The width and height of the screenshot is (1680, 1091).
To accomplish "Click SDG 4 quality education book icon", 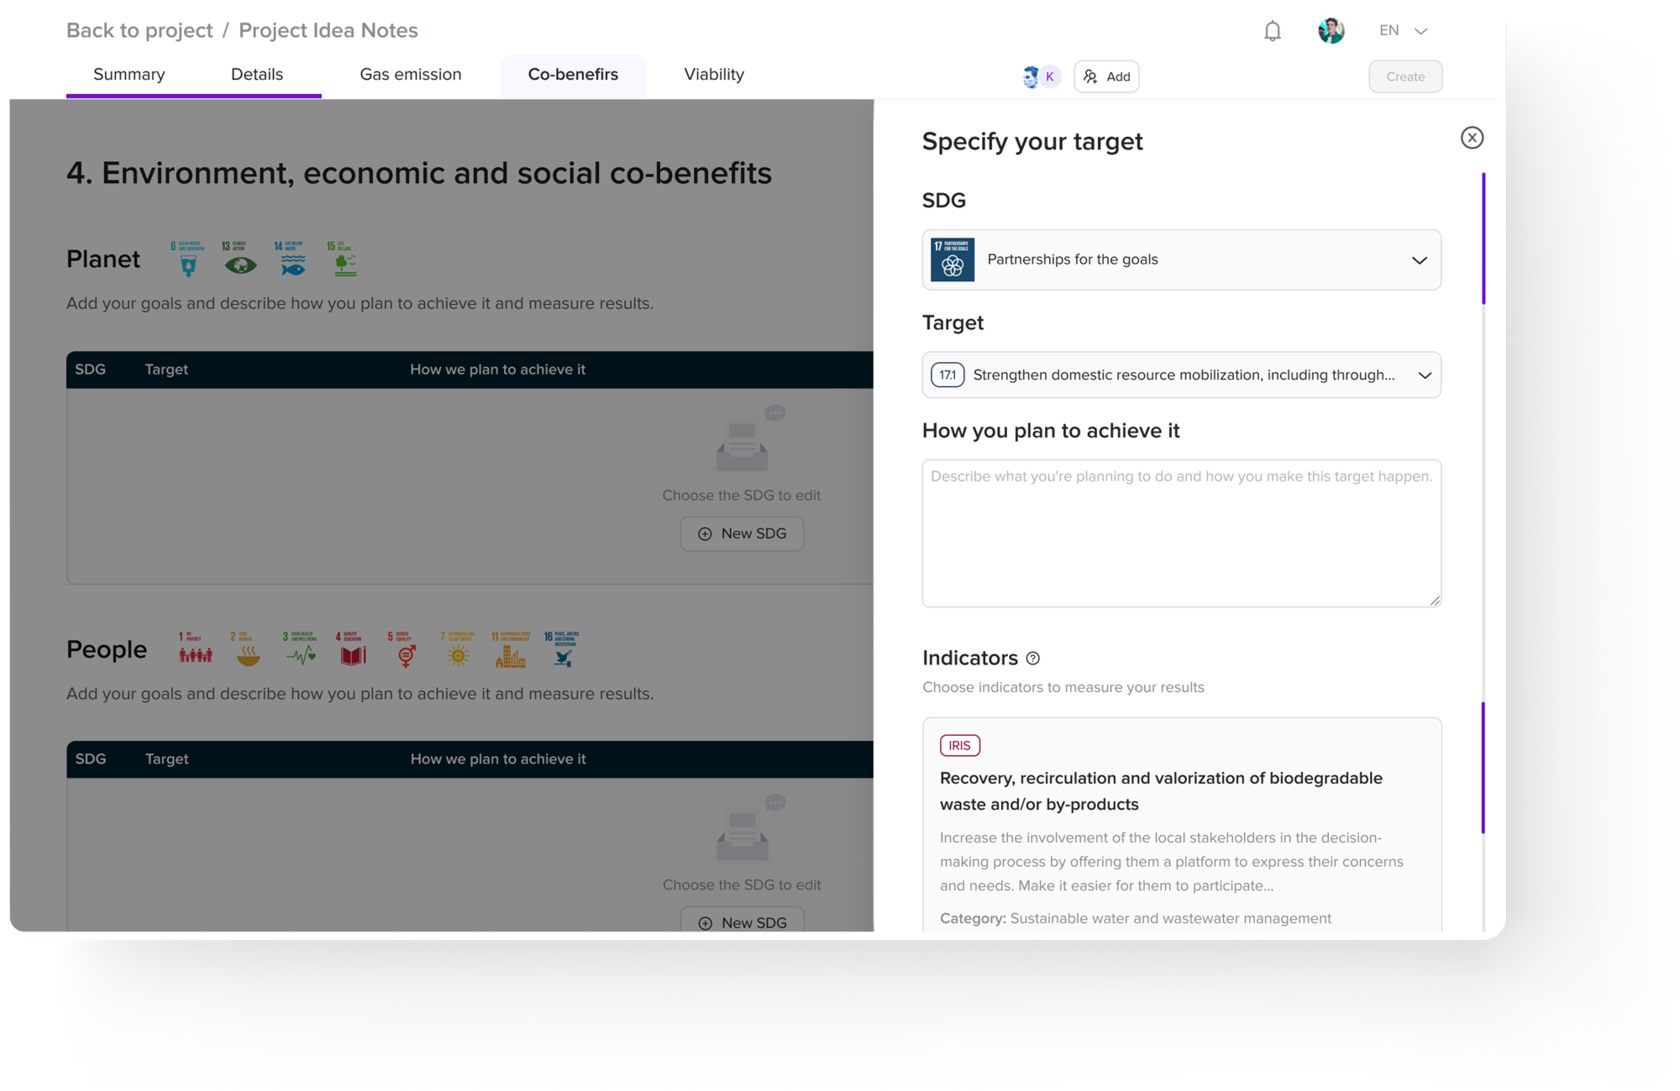I will click(352, 649).
